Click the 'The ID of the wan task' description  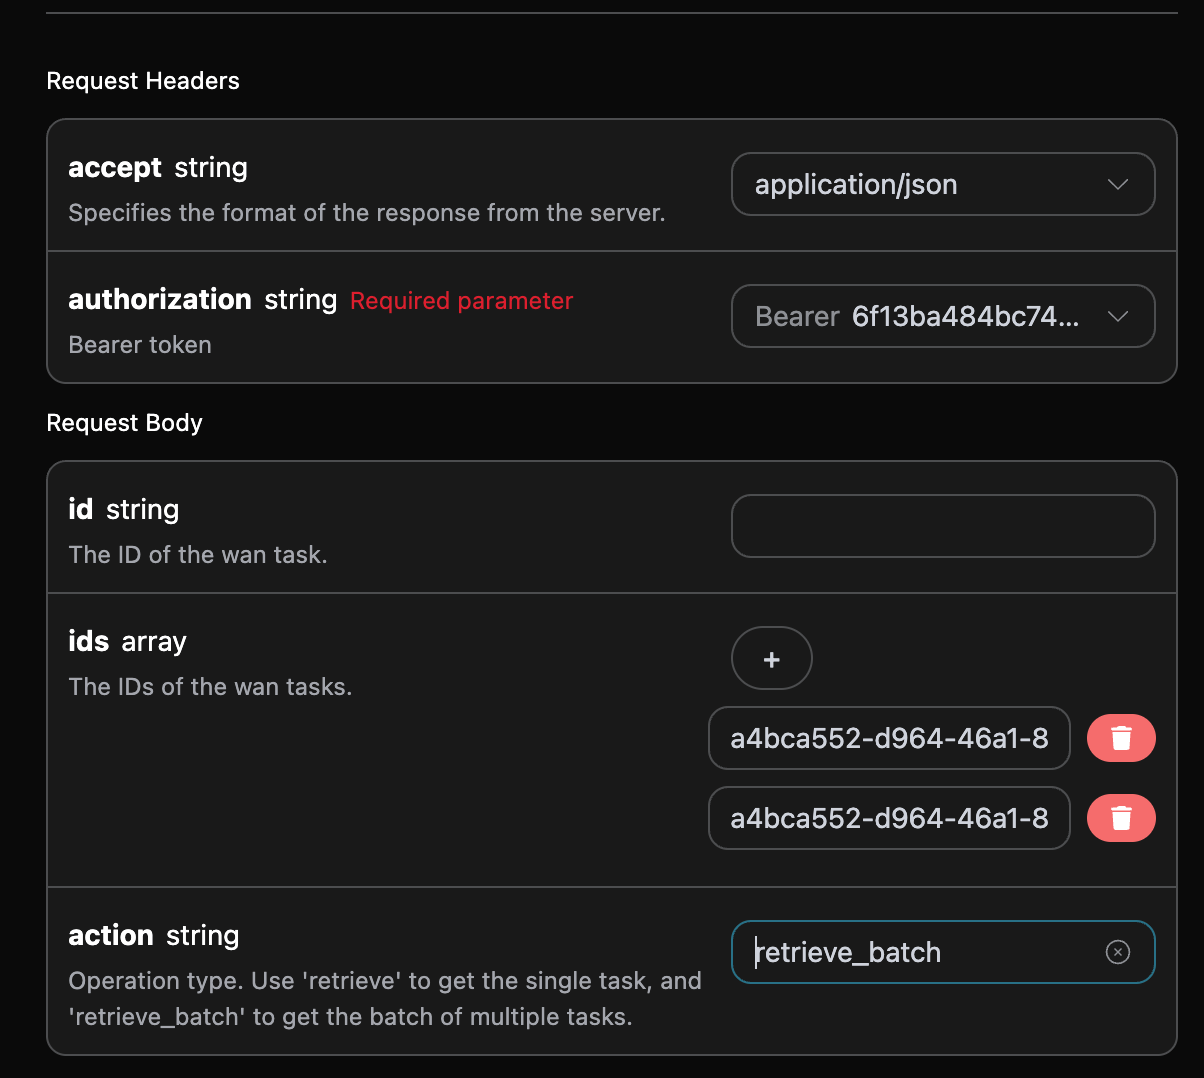[x=198, y=555]
